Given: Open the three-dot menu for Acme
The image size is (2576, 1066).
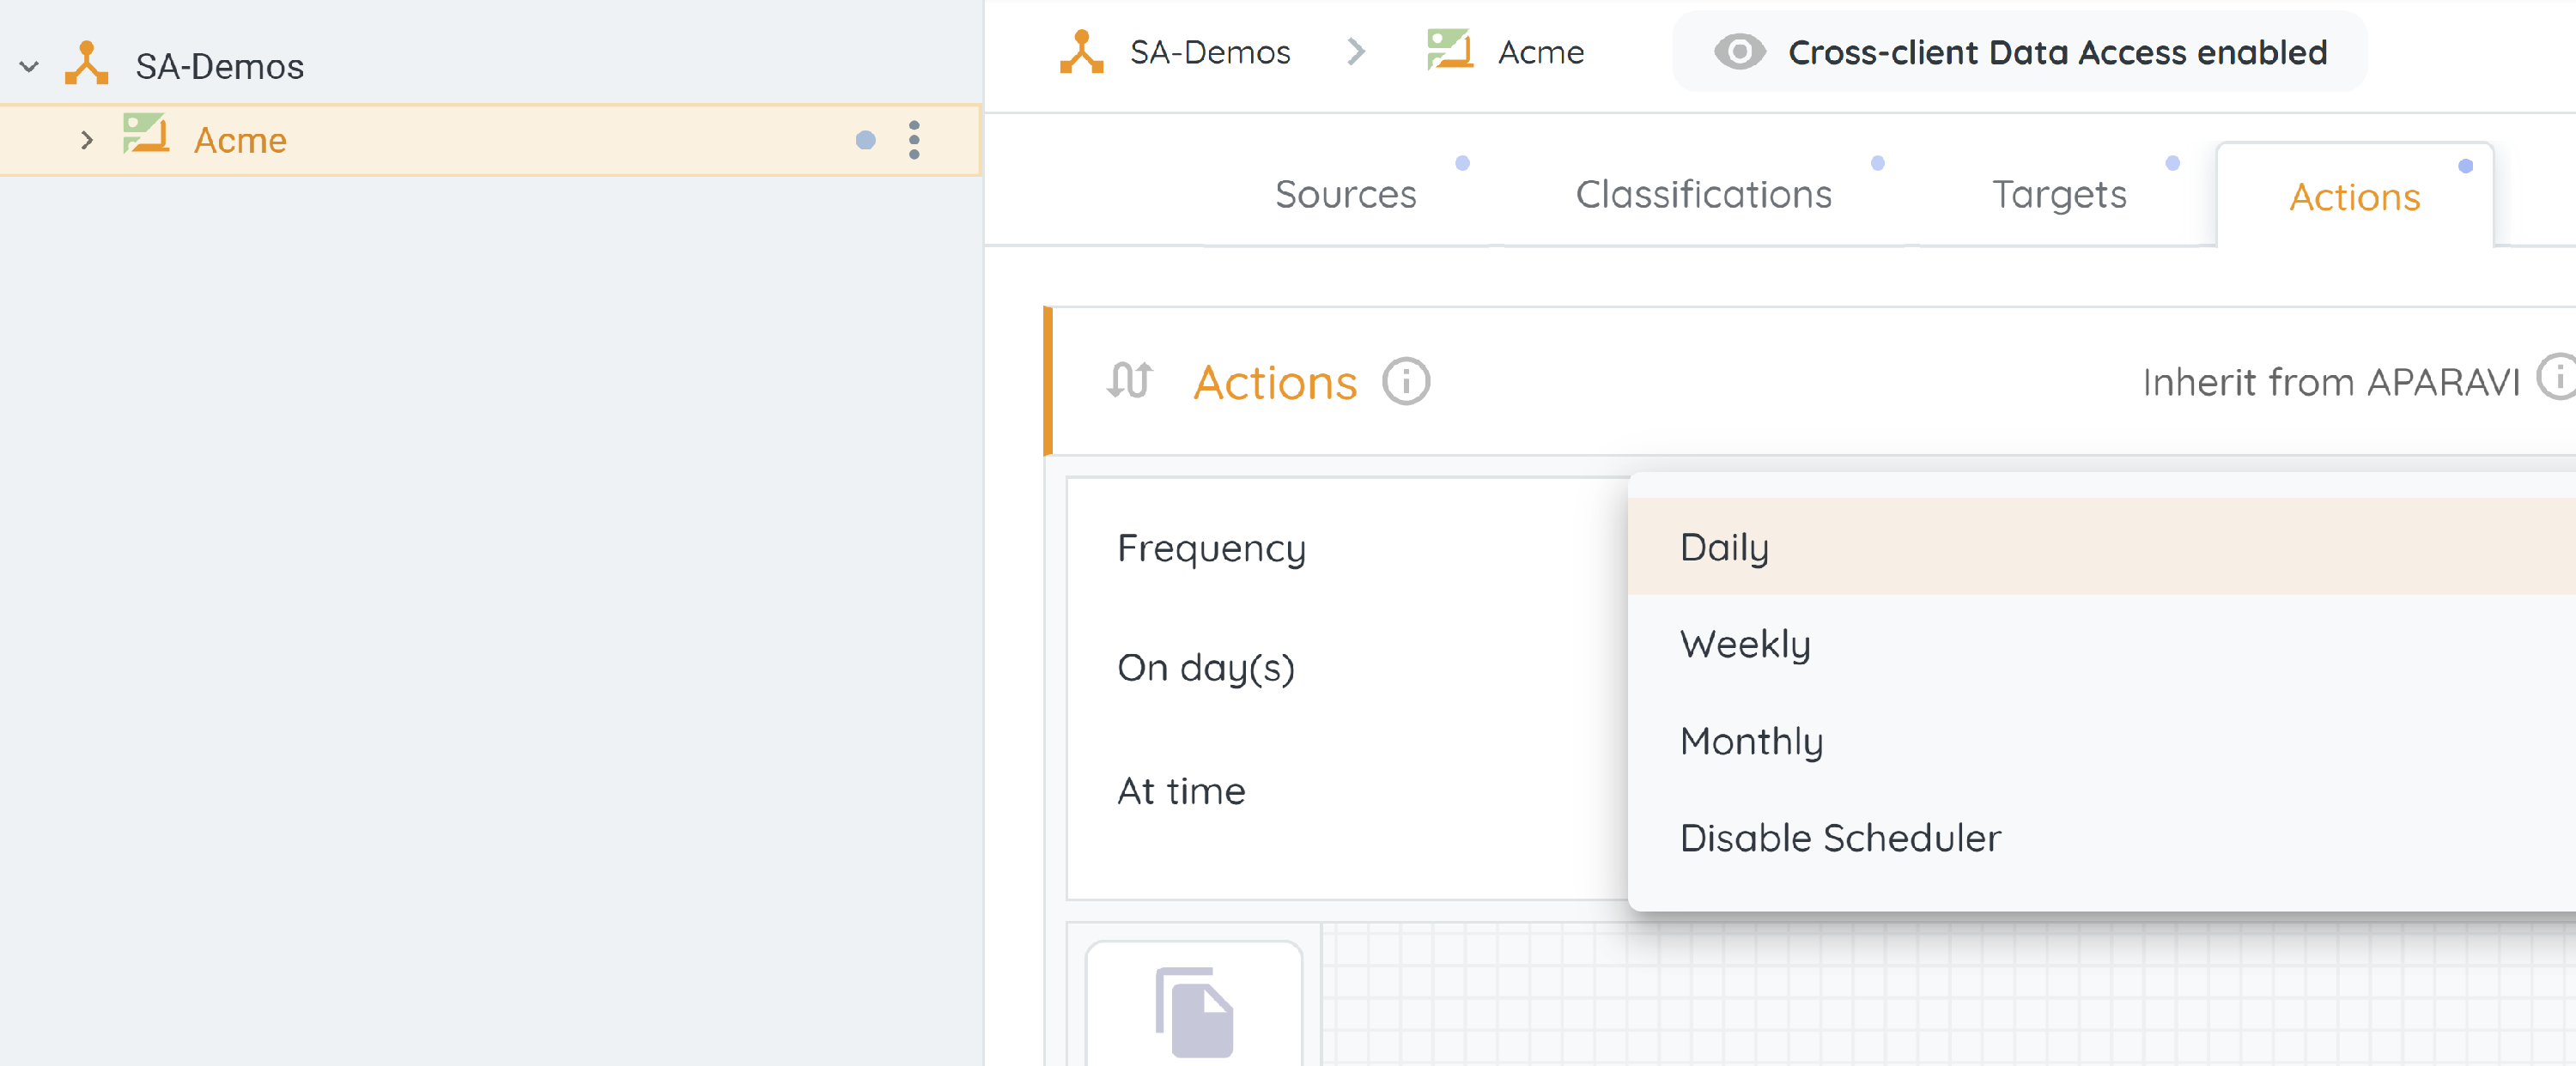Looking at the screenshot, I should click(x=914, y=140).
